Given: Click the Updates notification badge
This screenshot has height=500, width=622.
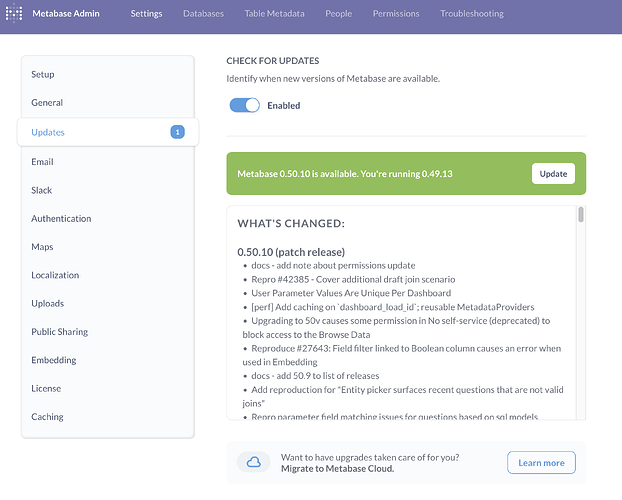Looking at the screenshot, I should [177, 132].
